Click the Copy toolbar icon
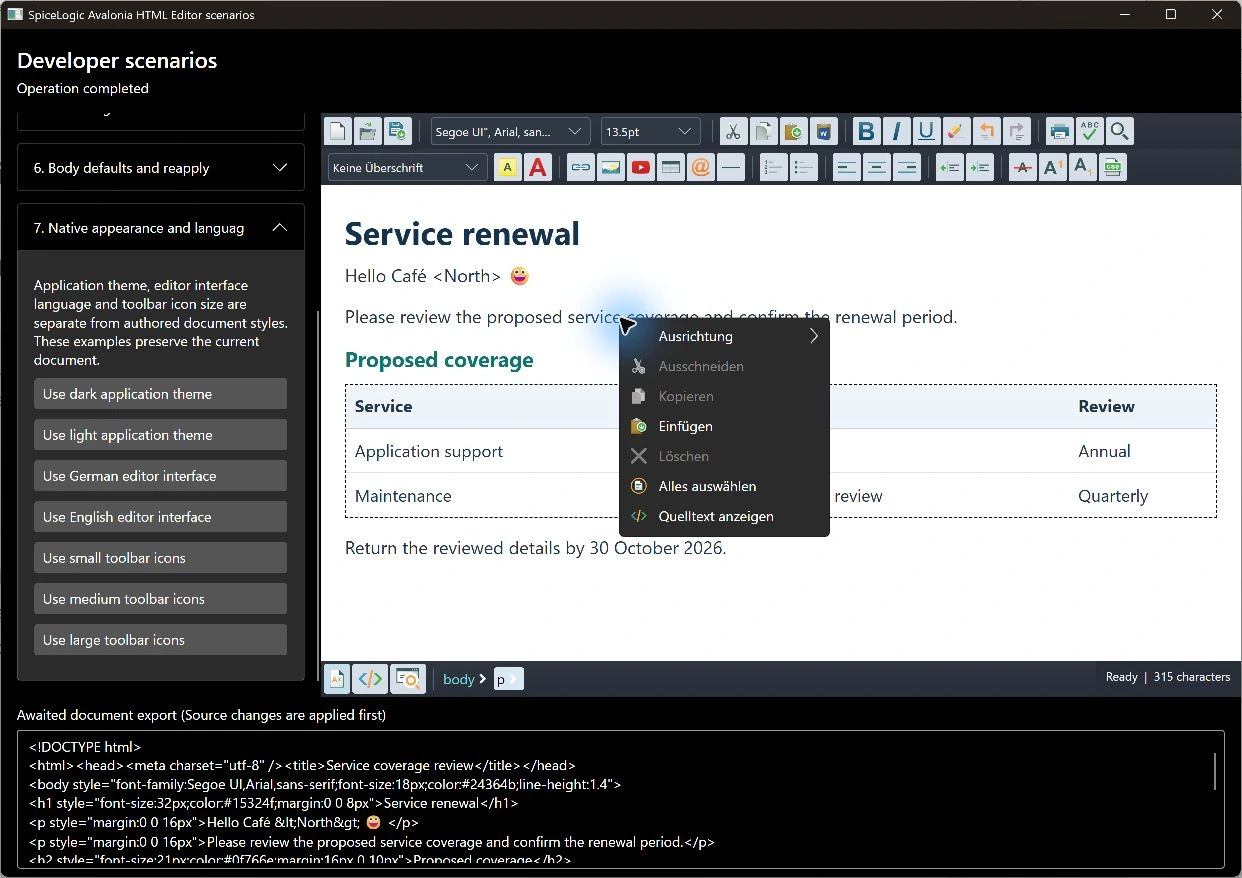1242x878 pixels. (x=763, y=131)
